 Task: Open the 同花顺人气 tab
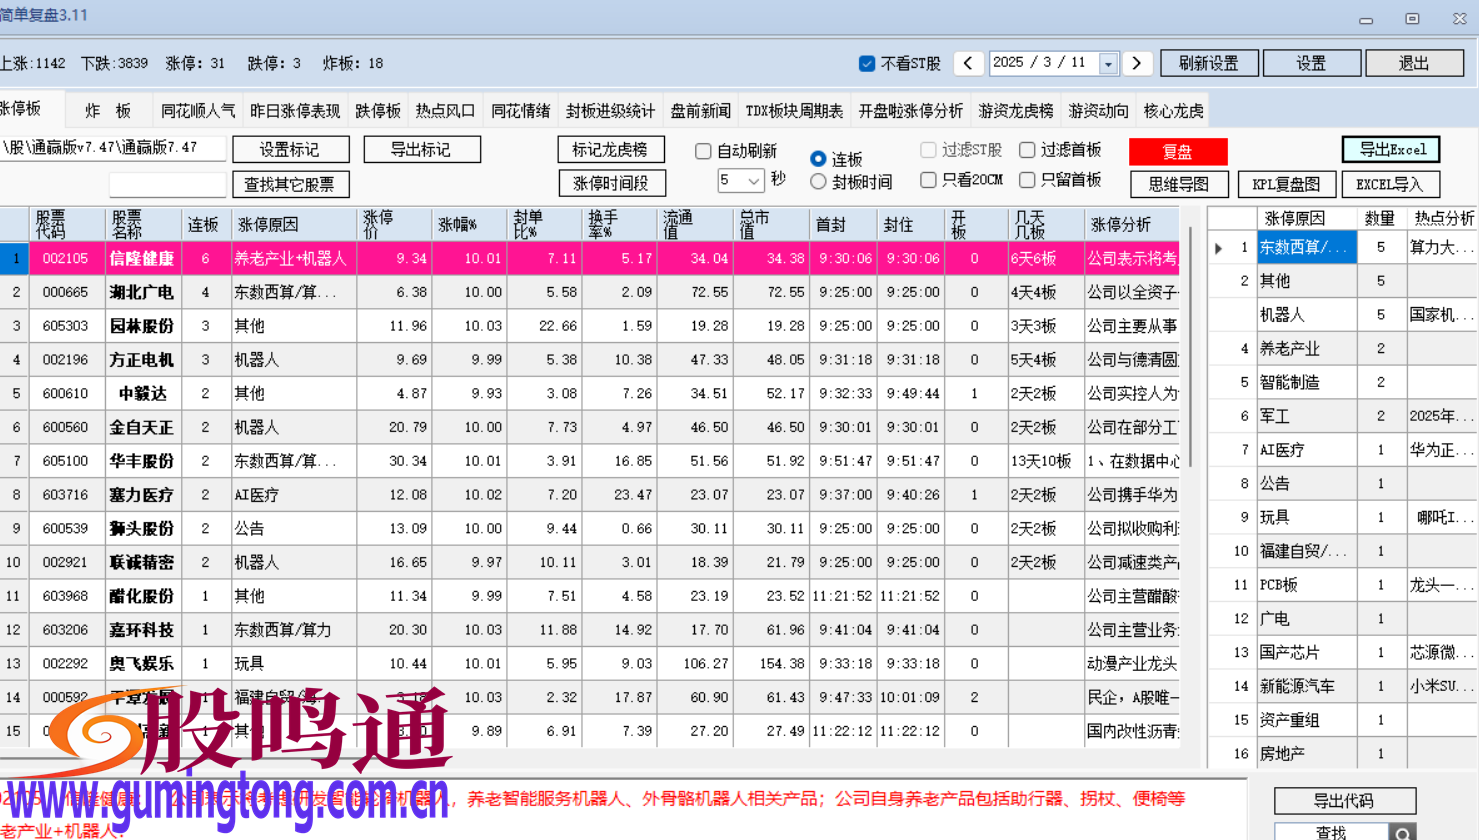coord(198,111)
